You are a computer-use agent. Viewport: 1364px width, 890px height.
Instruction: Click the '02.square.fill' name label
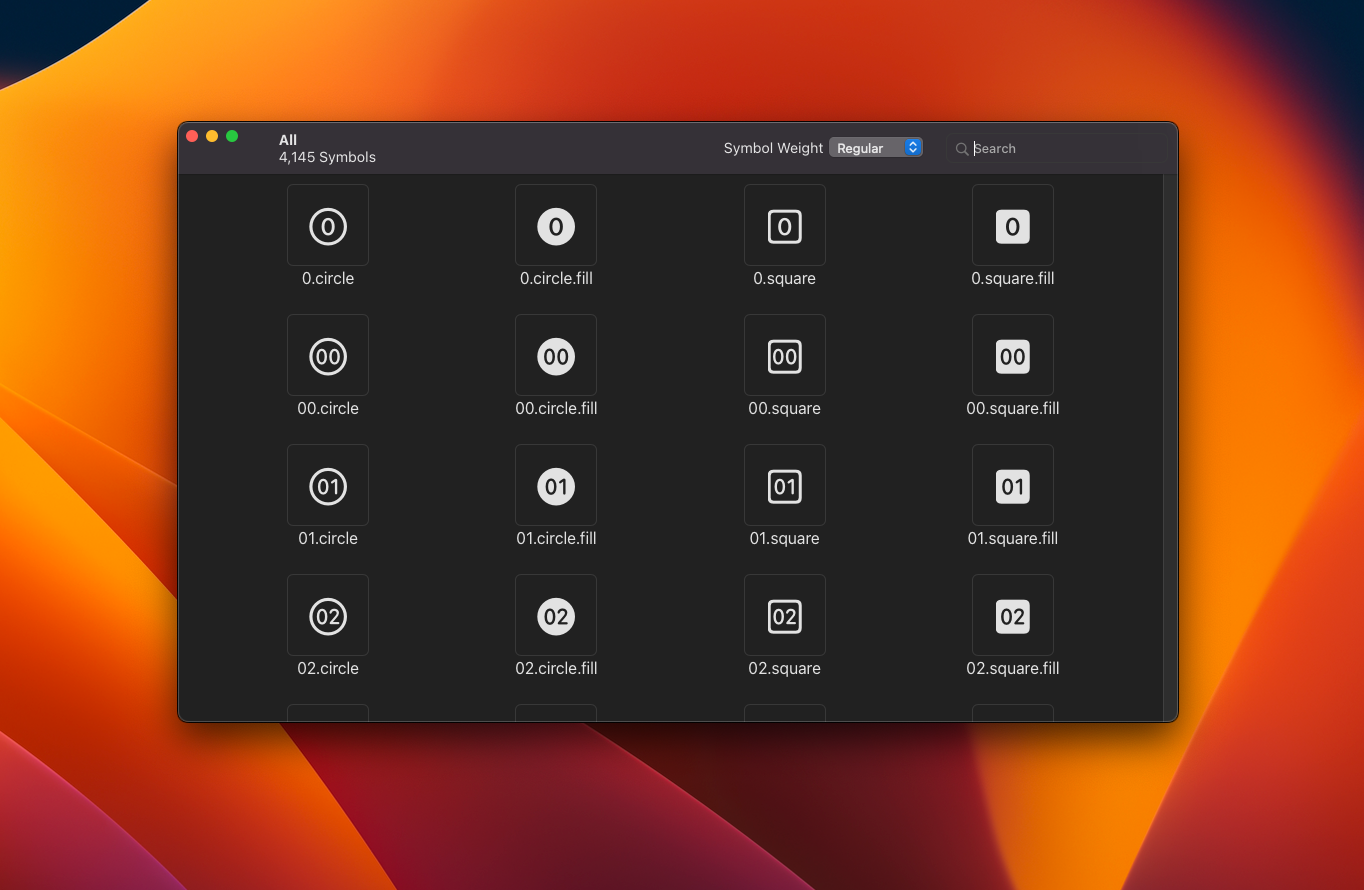[1013, 669]
